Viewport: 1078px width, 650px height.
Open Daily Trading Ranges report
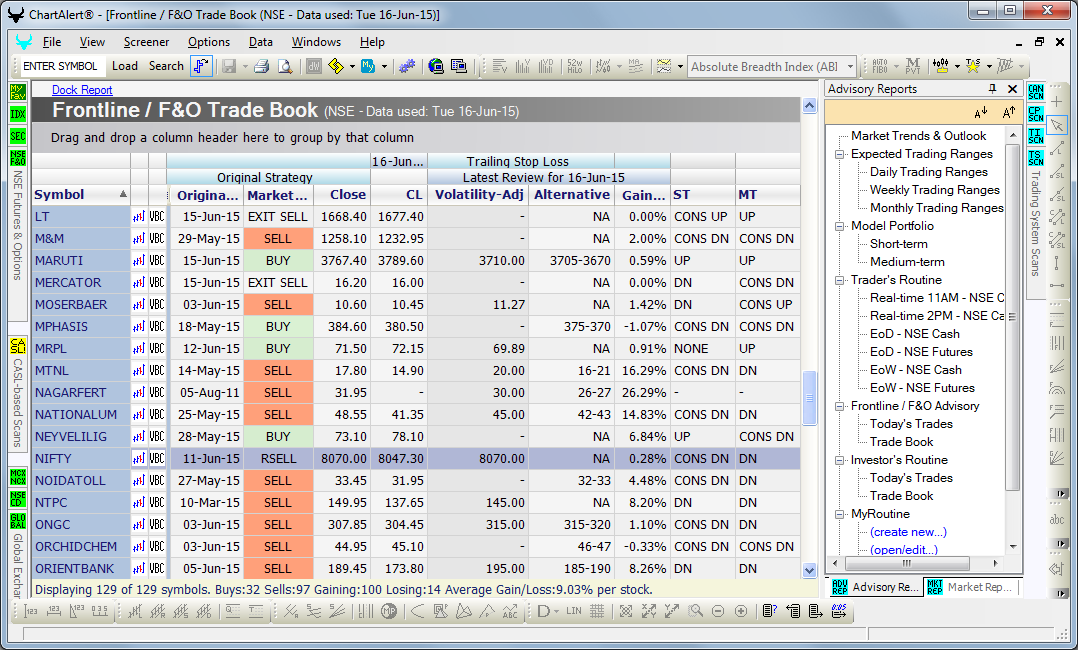point(929,172)
